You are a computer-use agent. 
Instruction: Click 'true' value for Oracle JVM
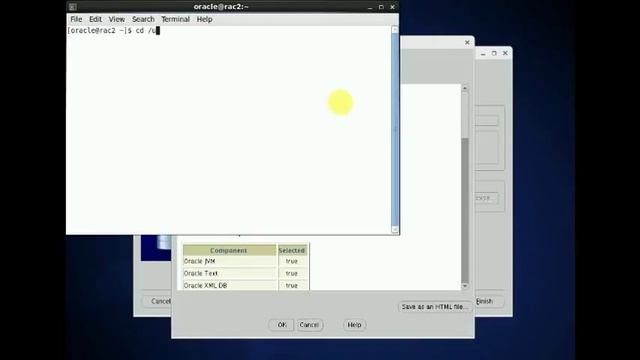292,261
